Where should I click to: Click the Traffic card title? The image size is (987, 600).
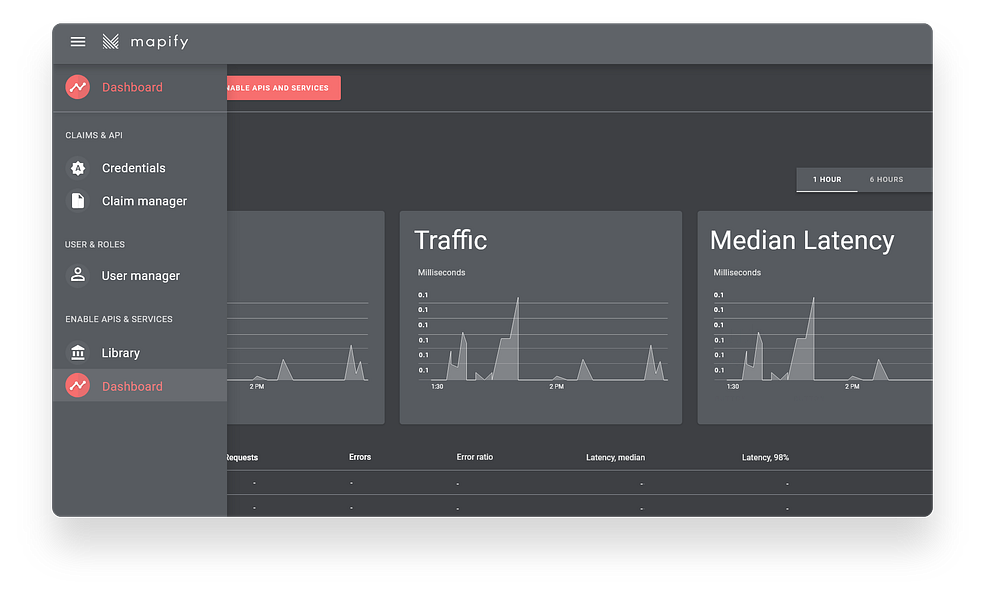[x=451, y=241]
